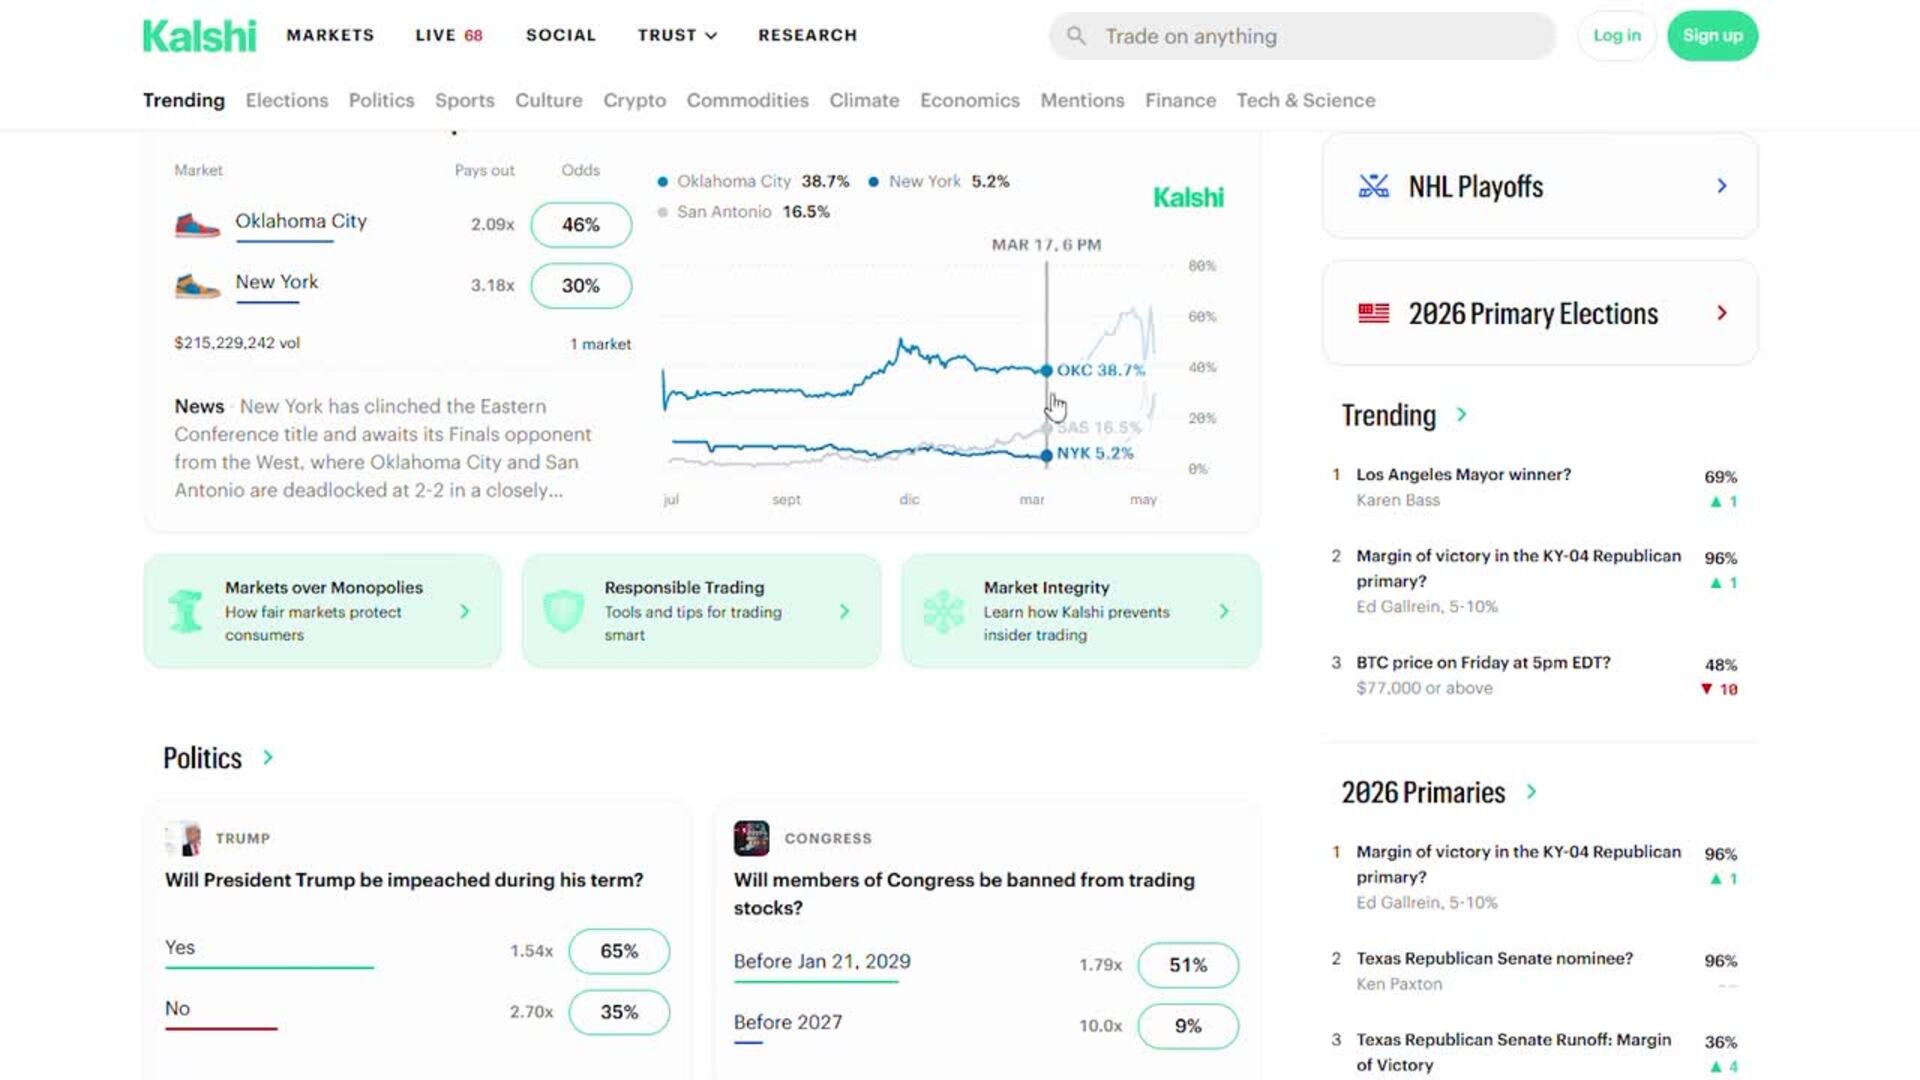This screenshot has width=1920, height=1080.
Task: Open the Social menu item
Action: click(x=561, y=35)
